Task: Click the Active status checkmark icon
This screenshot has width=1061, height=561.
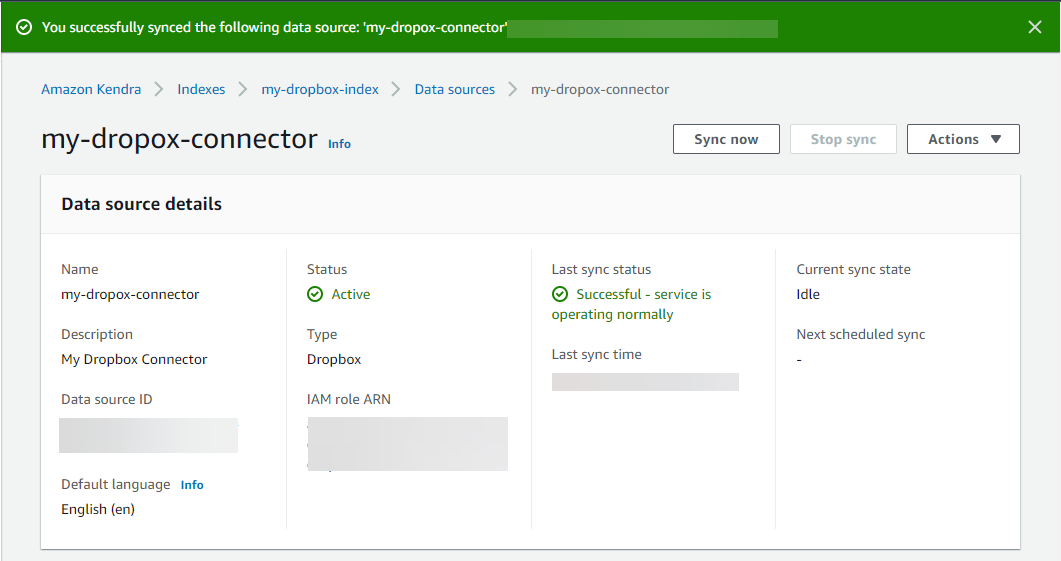Action: [315, 294]
